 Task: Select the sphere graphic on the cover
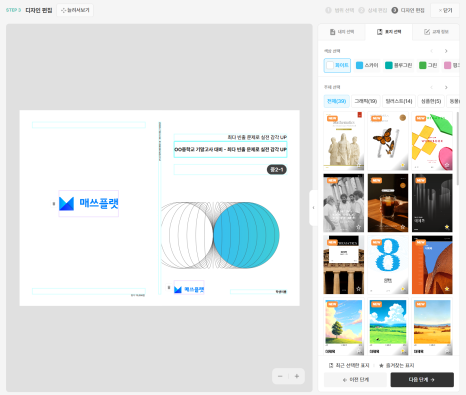coord(220,235)
